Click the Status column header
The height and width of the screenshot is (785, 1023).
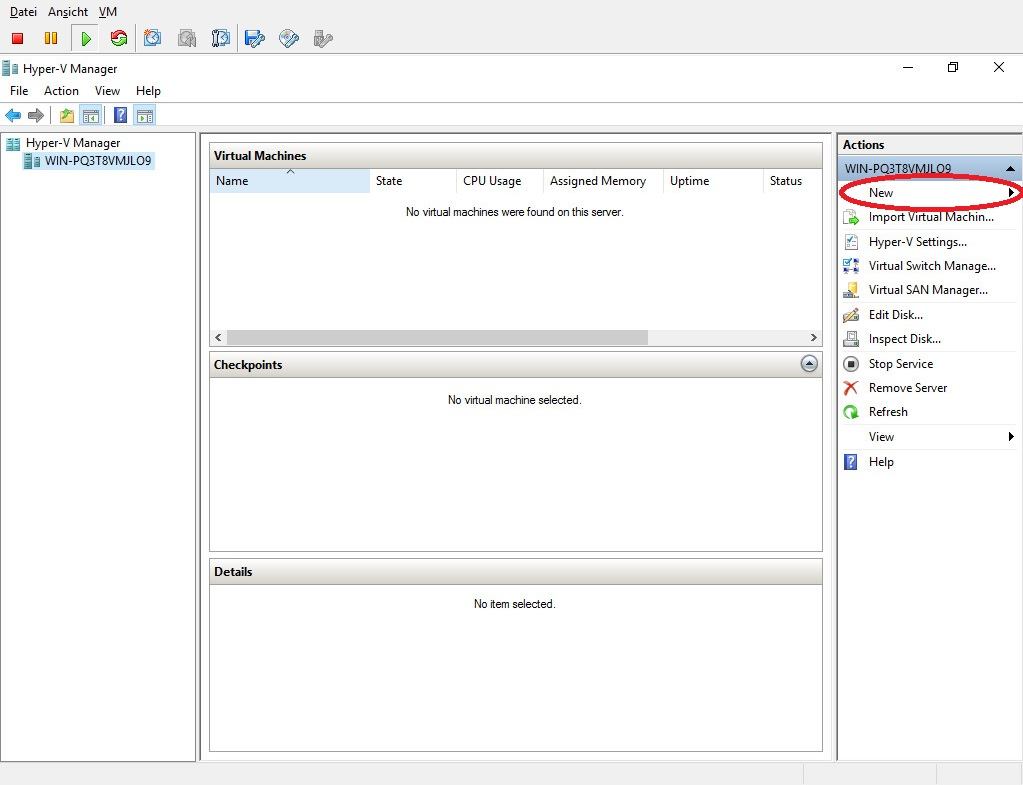point(792,181)
